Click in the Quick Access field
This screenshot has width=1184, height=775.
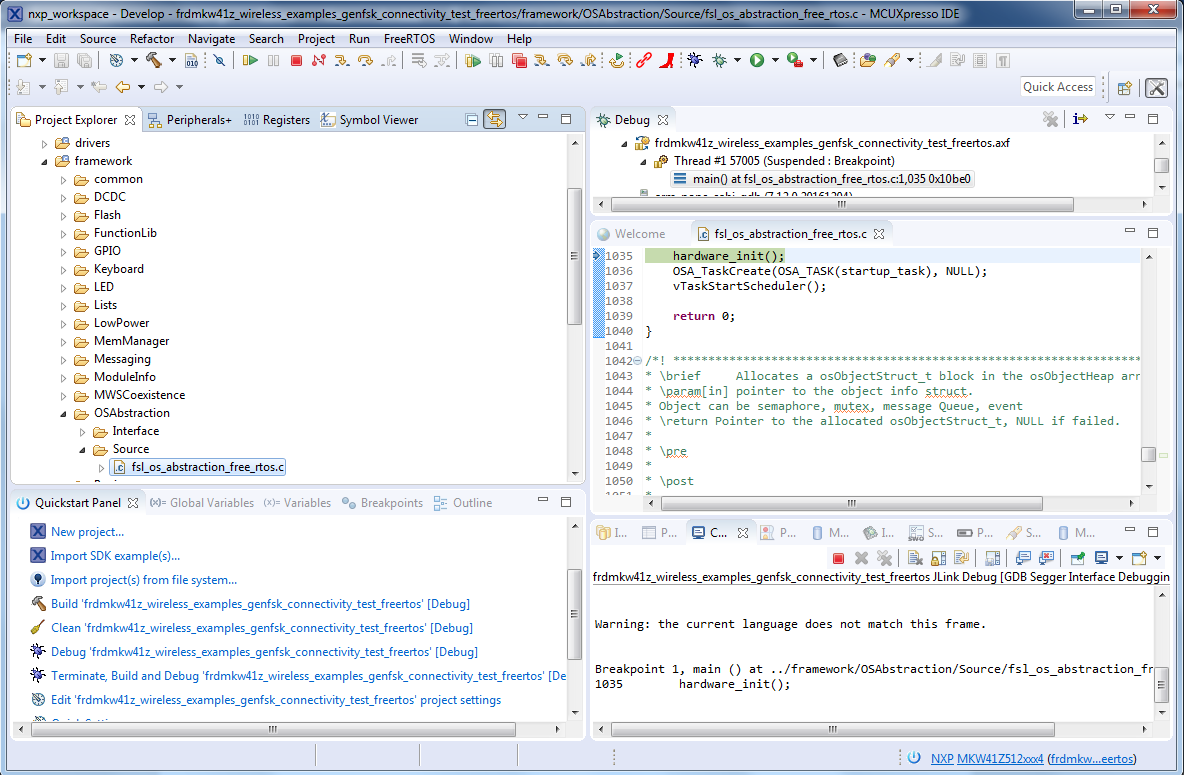(1058, 87)
